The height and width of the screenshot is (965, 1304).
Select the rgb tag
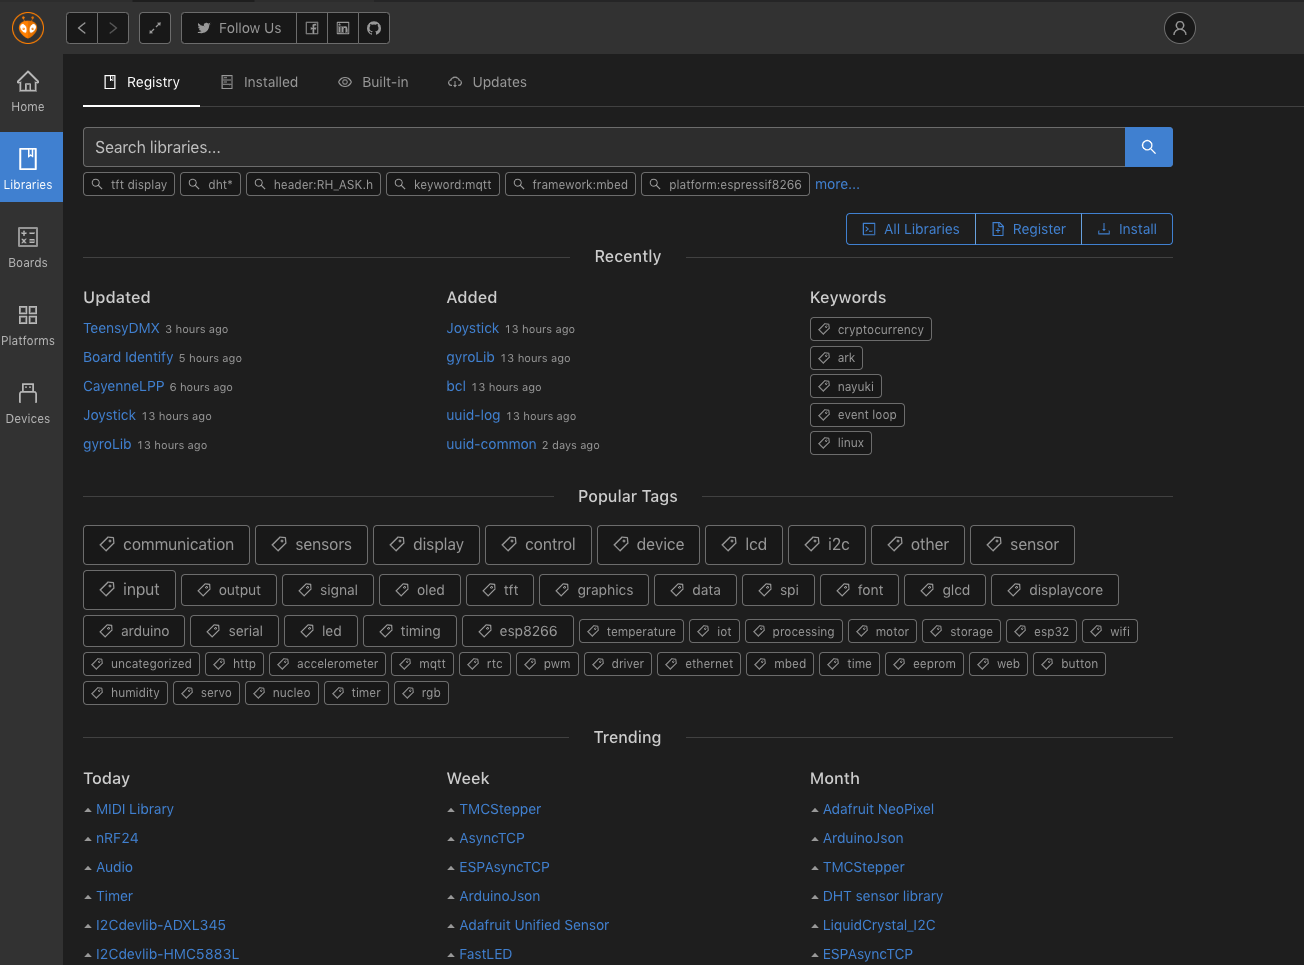coord(421,693)
